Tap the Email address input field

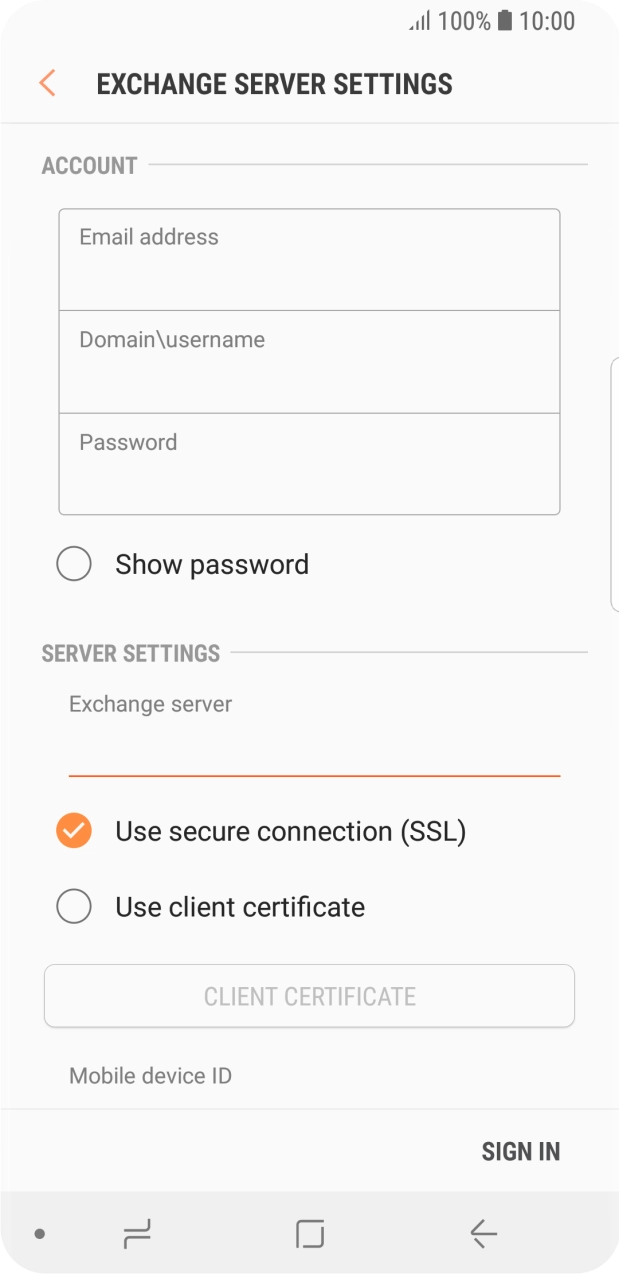[309, 258]
